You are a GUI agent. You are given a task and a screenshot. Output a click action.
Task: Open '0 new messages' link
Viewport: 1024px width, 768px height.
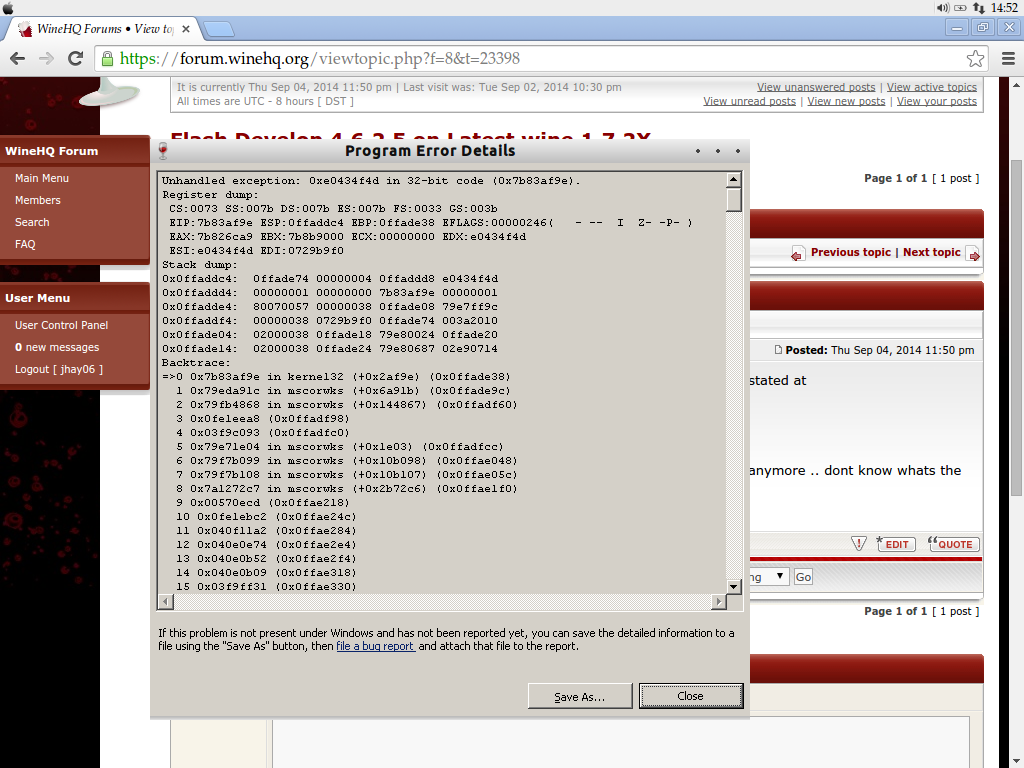point(57,347)
